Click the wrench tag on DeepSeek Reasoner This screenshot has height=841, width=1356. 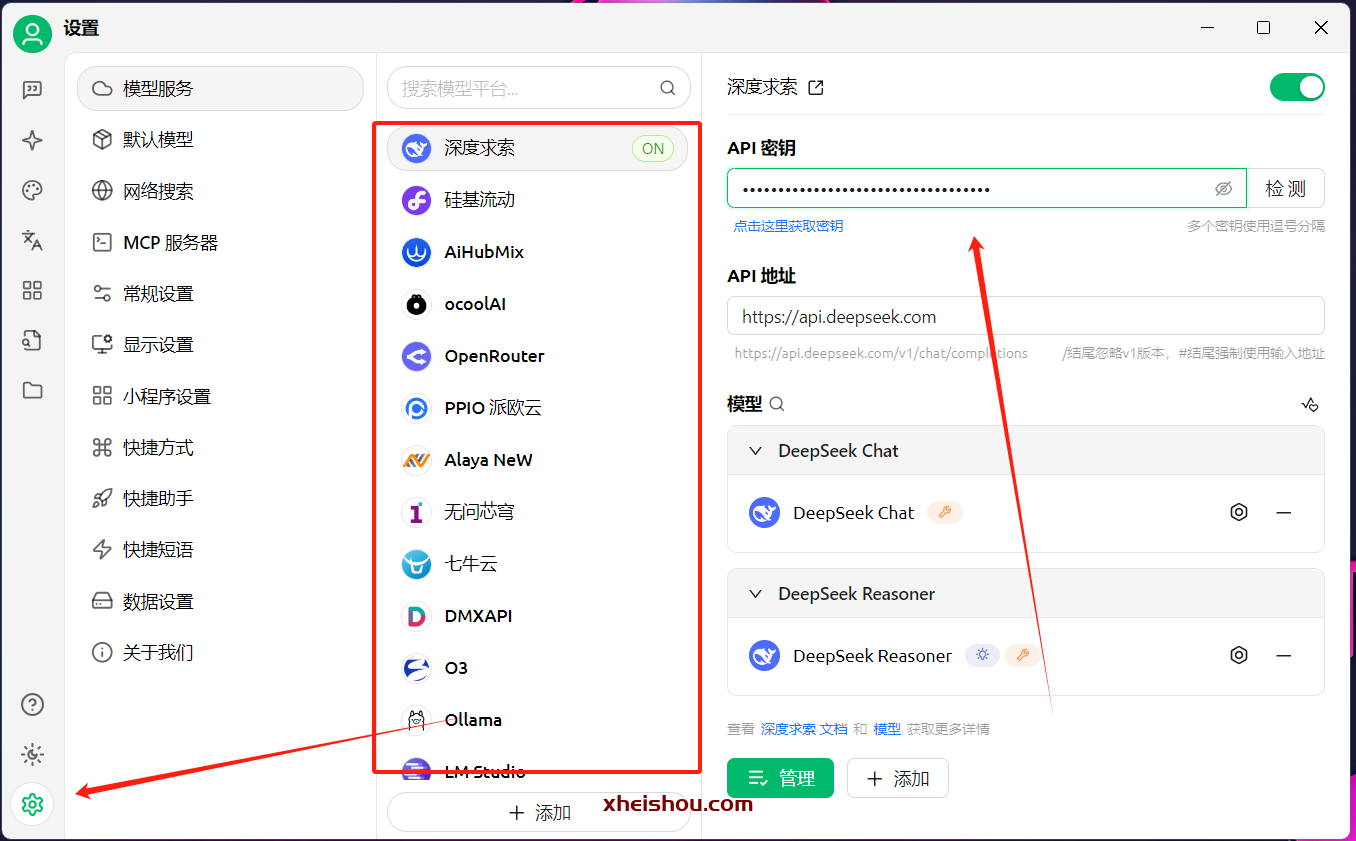click(x=1022, y=656)
